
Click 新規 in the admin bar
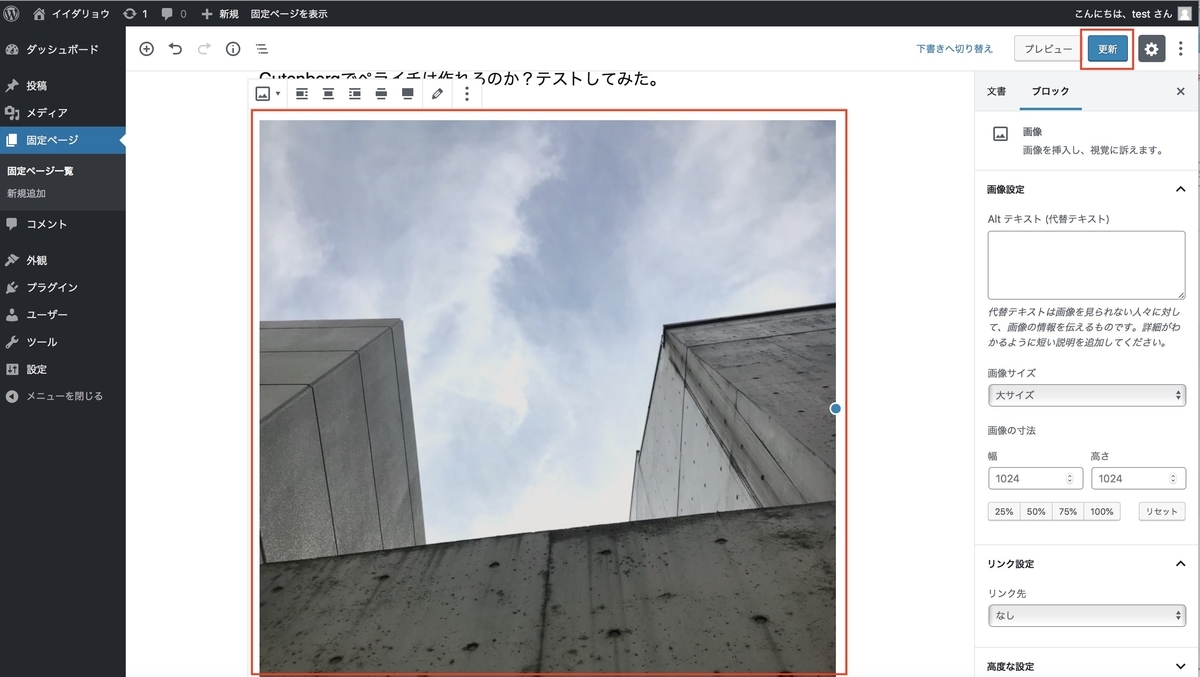tap(220, 14)
